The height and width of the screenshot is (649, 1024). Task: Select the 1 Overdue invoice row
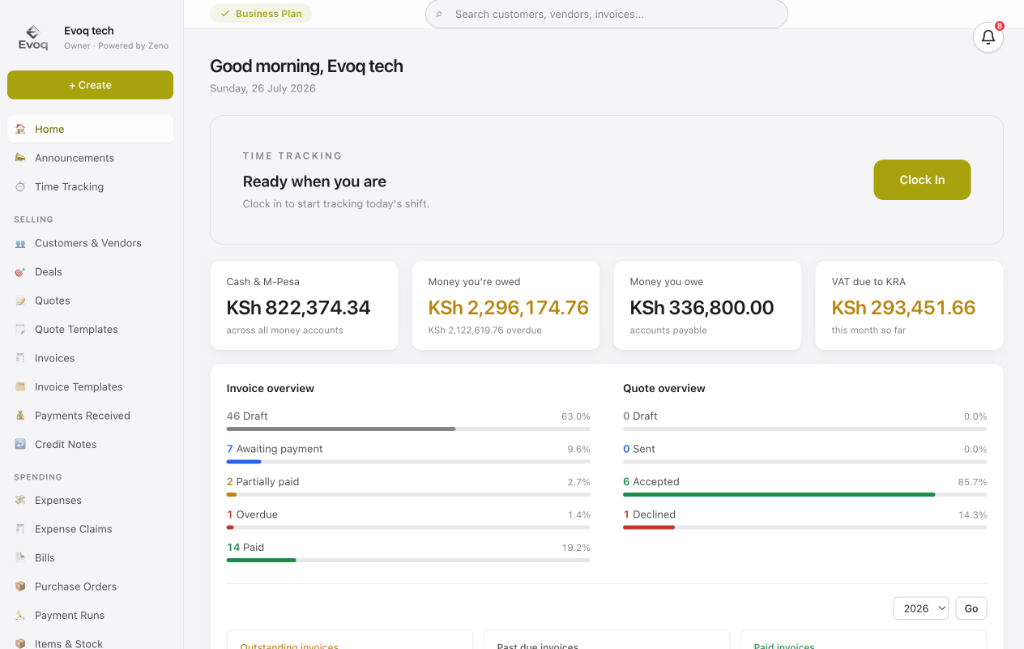tap(408, 520)
